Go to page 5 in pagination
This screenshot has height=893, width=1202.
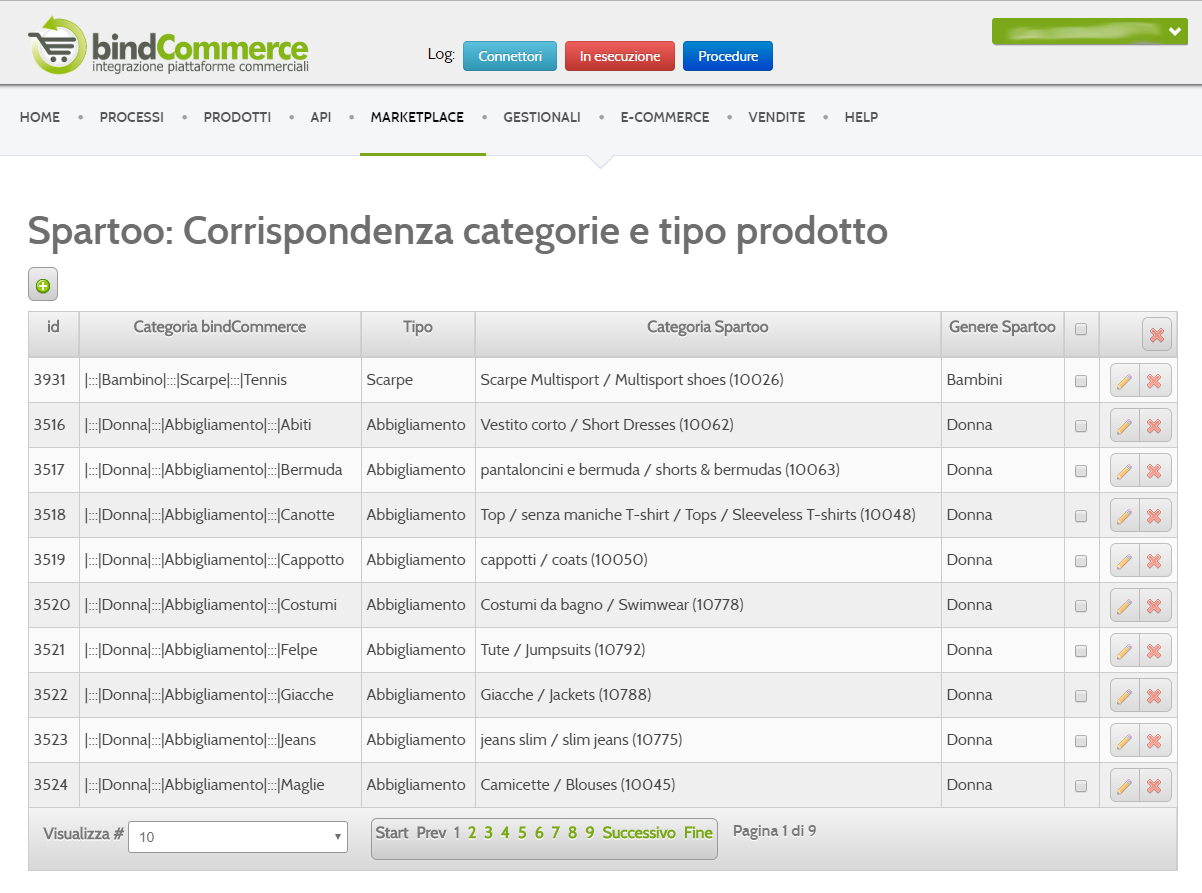point(522,832)
